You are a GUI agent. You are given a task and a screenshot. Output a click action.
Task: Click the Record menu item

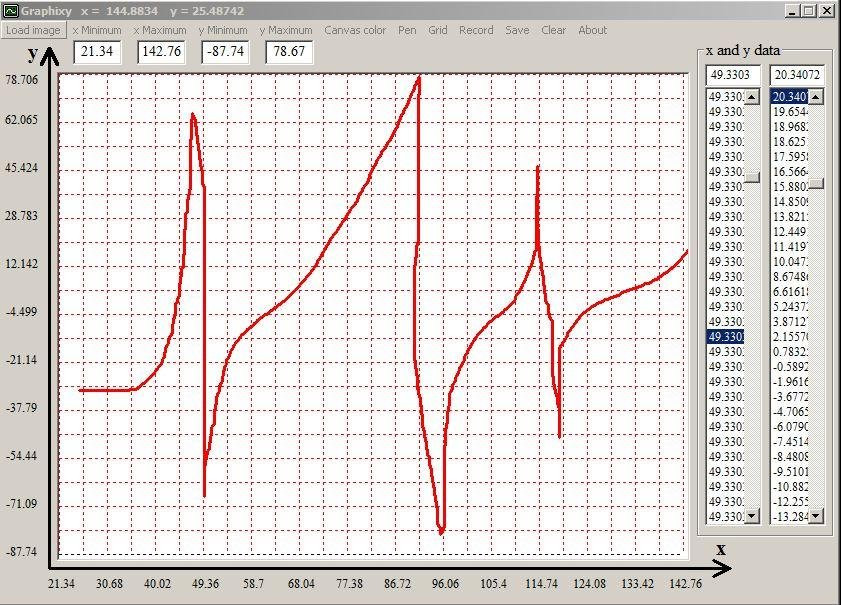point(476,30)
